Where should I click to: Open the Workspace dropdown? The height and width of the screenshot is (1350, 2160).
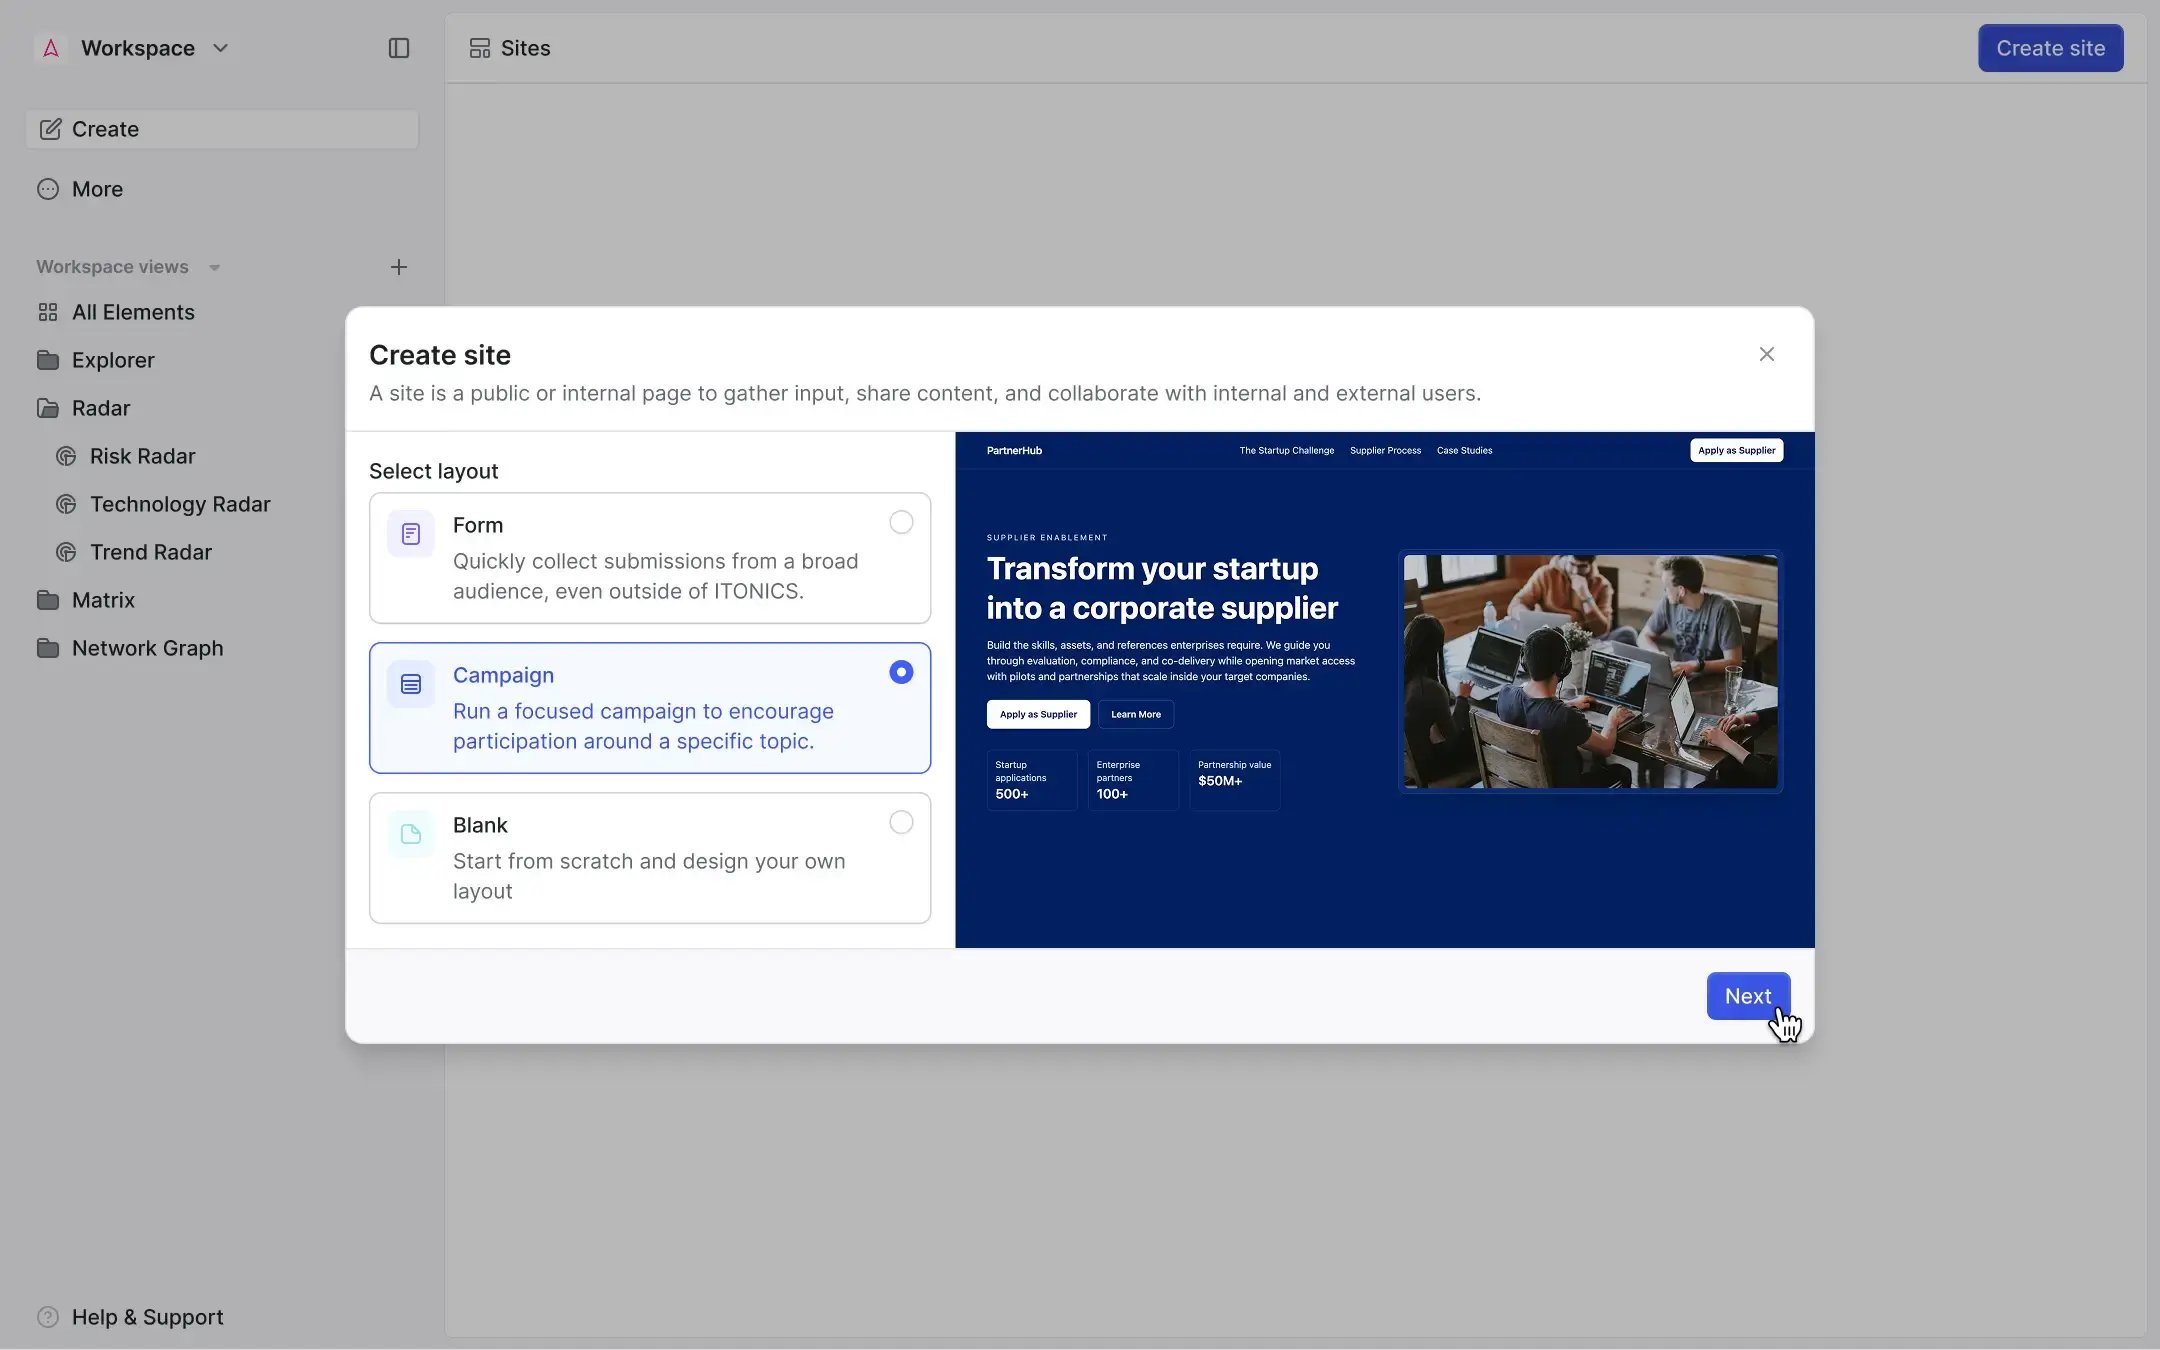(x=221, y=47)
